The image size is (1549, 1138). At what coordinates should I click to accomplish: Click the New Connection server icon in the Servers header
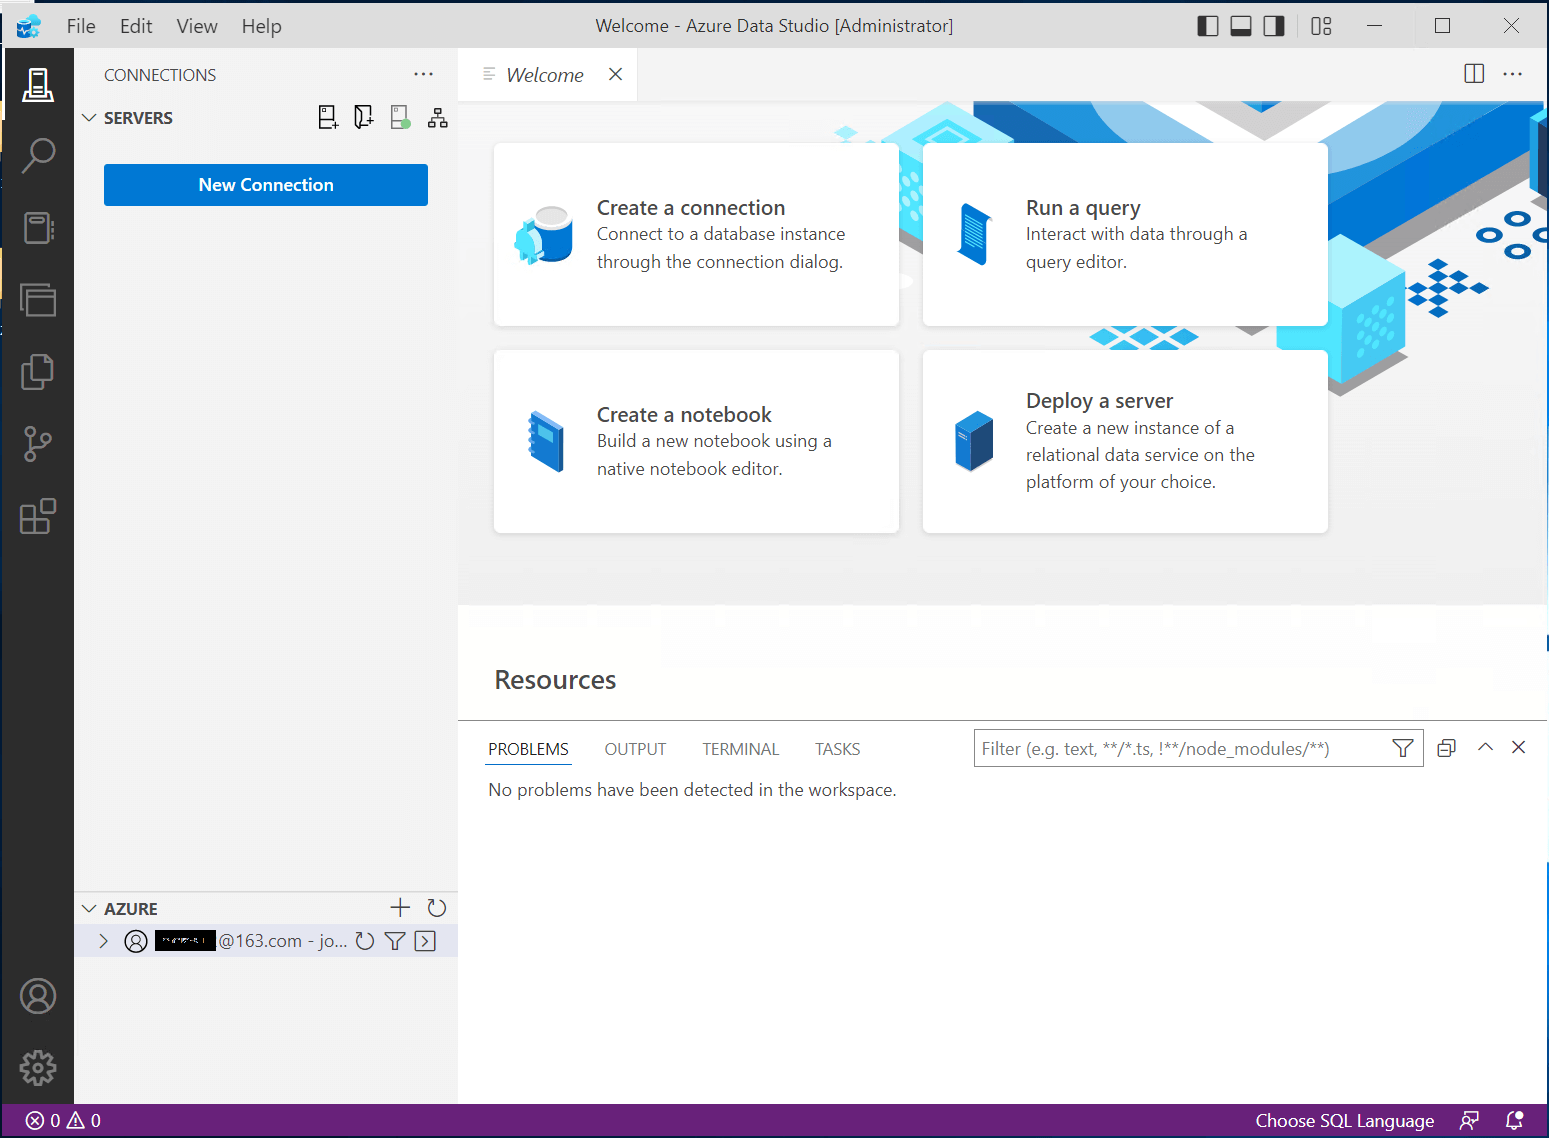click(328, 118)
